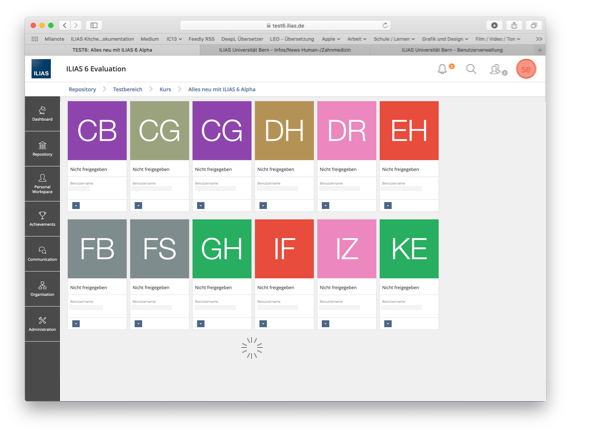Click the Organisation sidebar icon

[42, 288]
